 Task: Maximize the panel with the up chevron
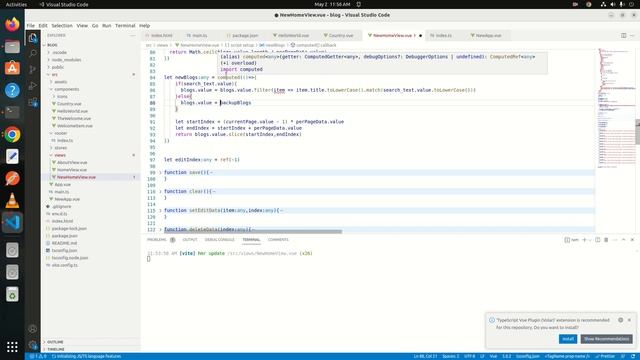tap(623, 240)
